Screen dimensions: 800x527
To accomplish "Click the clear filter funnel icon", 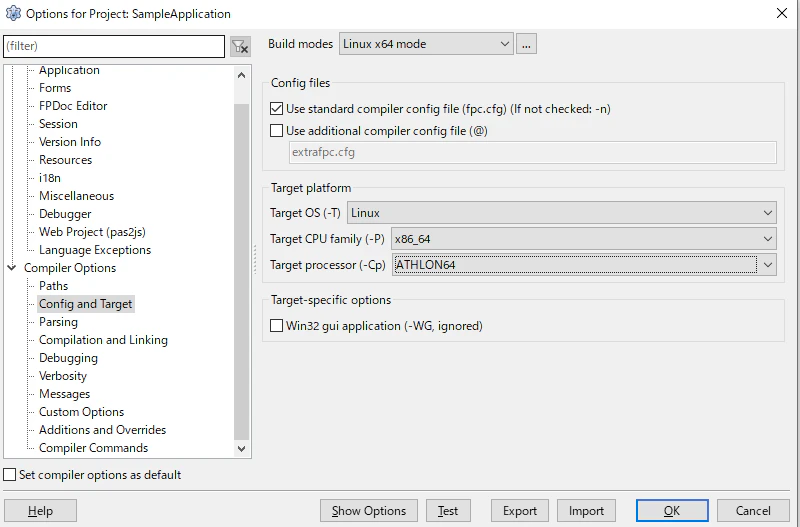I will 240,46.
